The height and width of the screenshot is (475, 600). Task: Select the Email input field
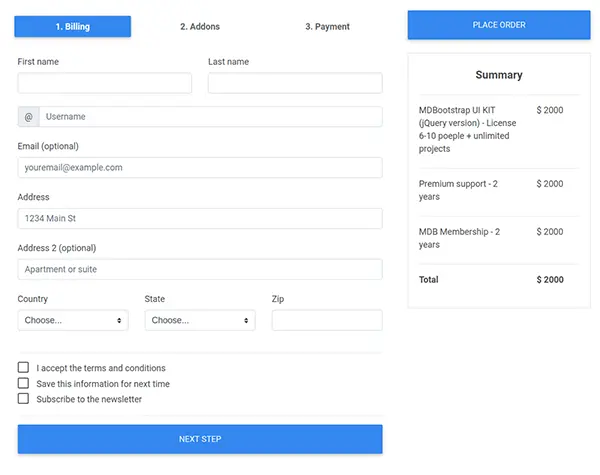200,168
